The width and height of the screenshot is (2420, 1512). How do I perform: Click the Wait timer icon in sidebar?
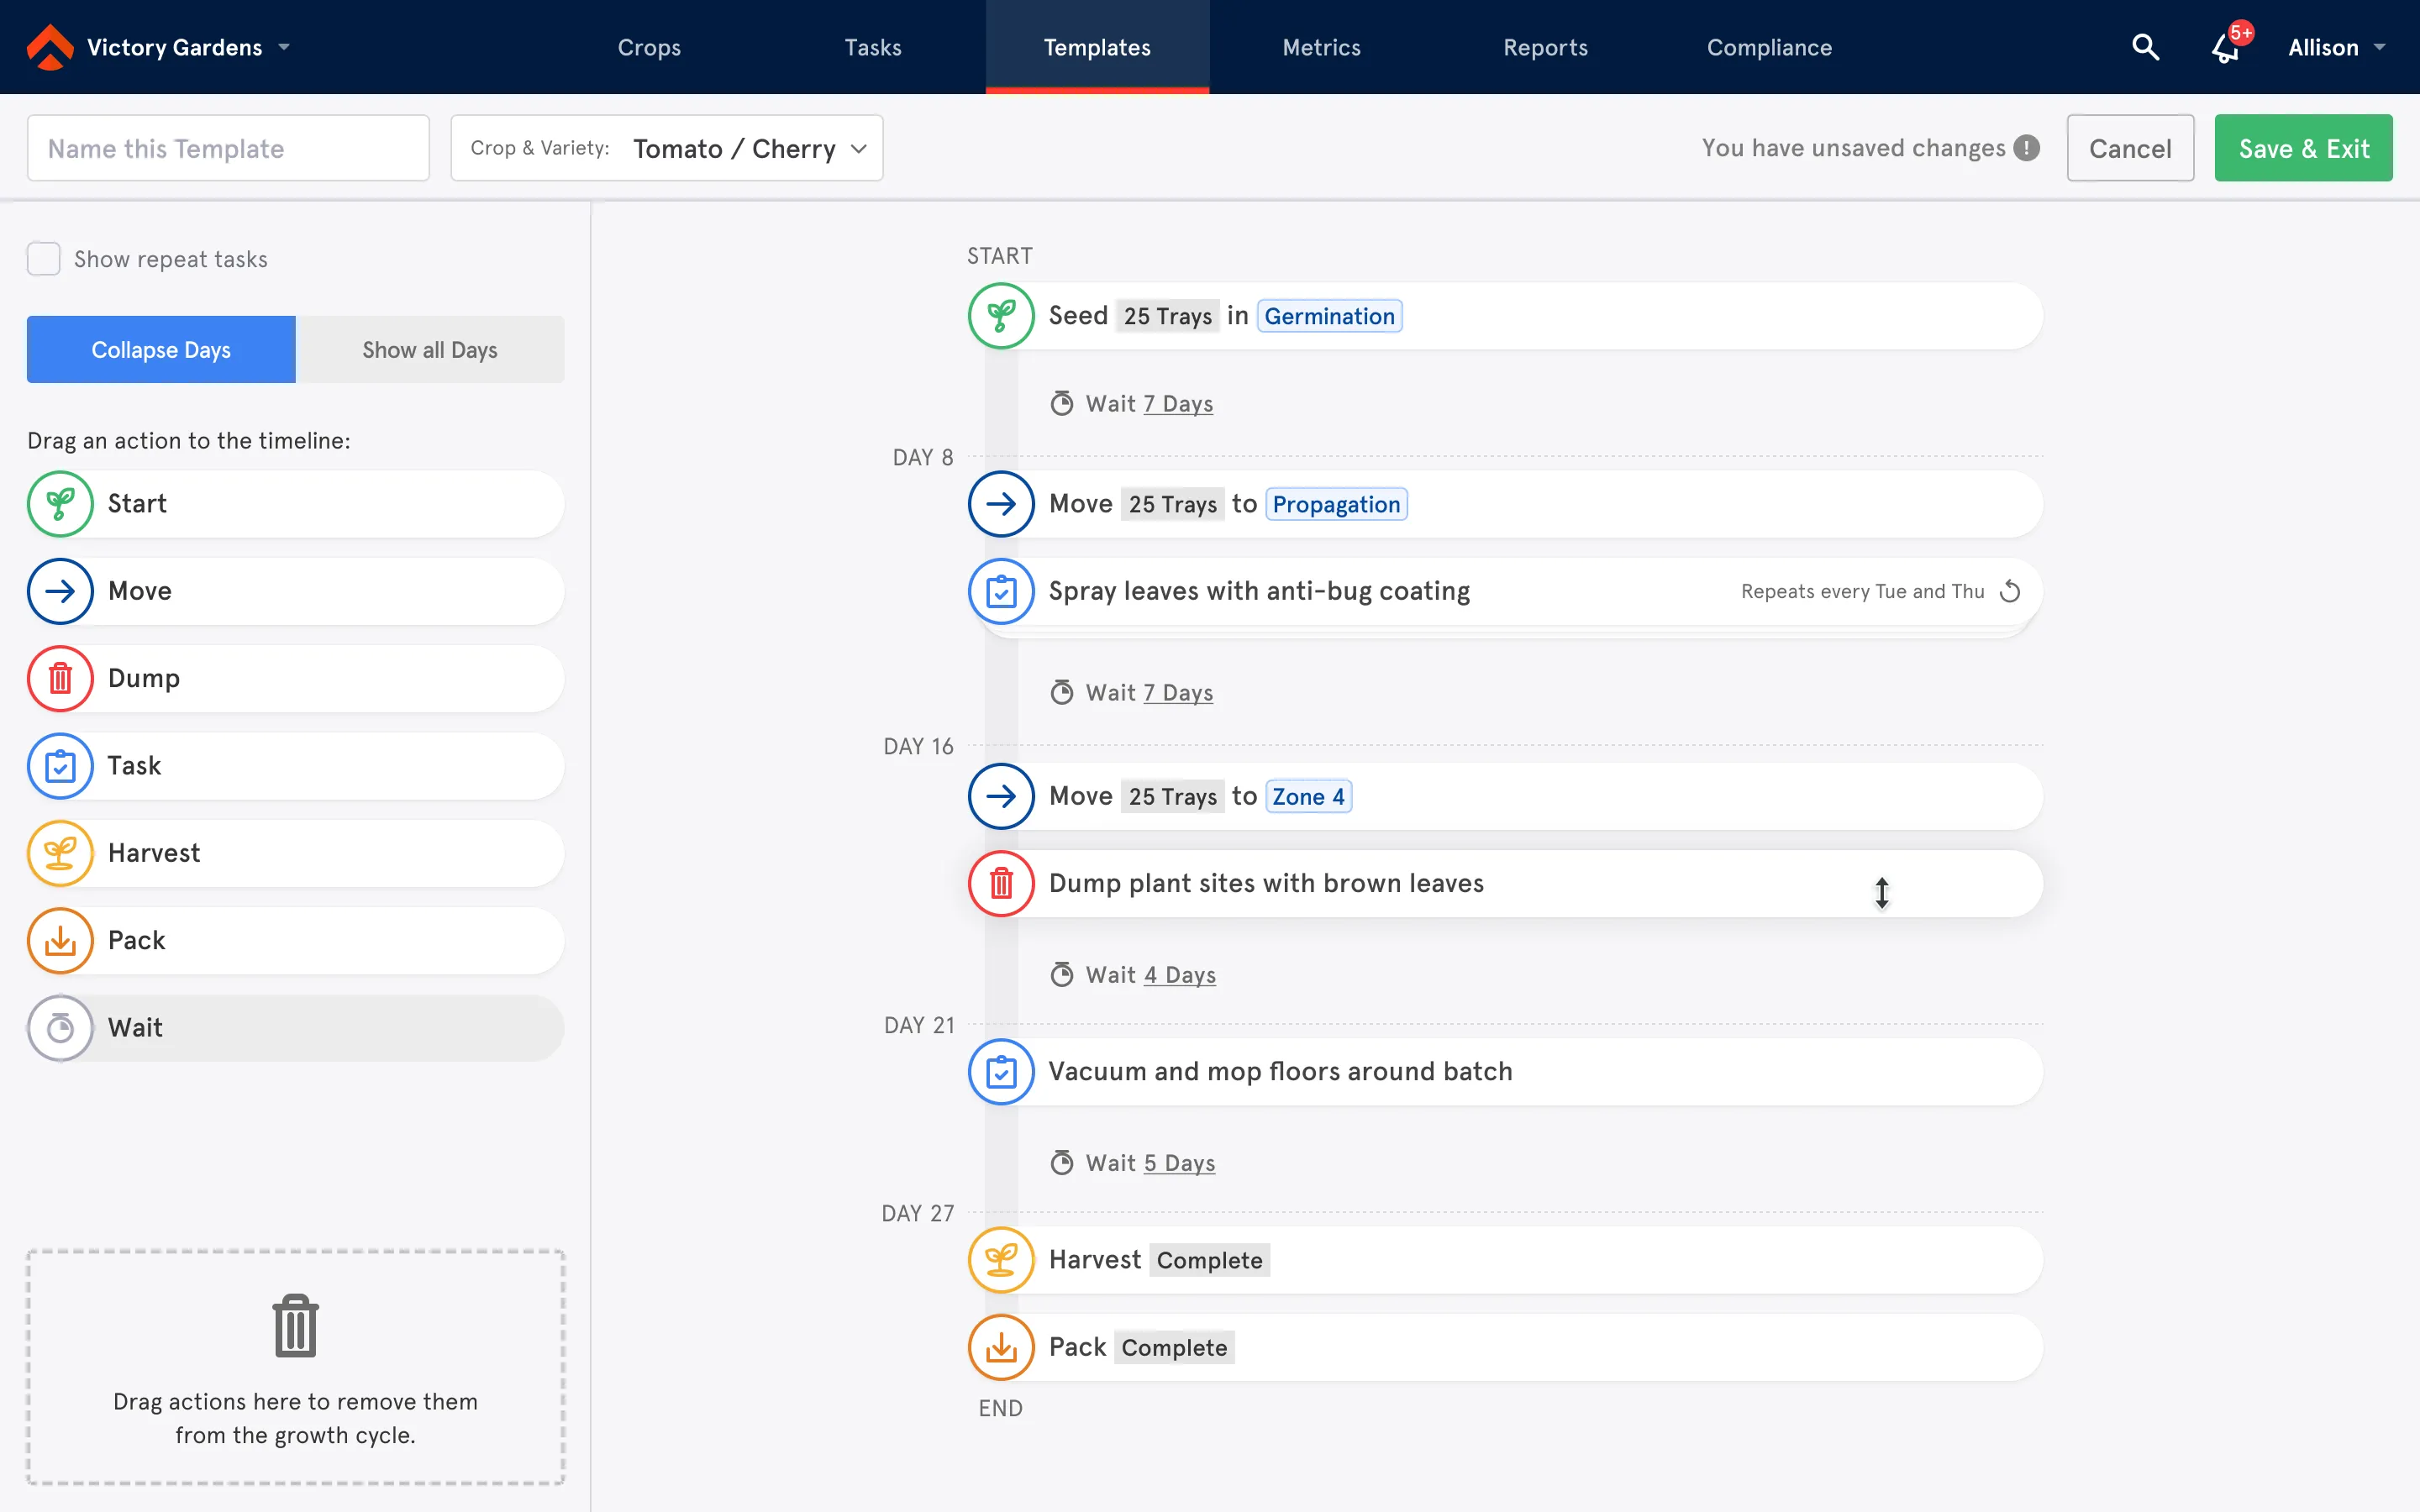(60, 1027)
